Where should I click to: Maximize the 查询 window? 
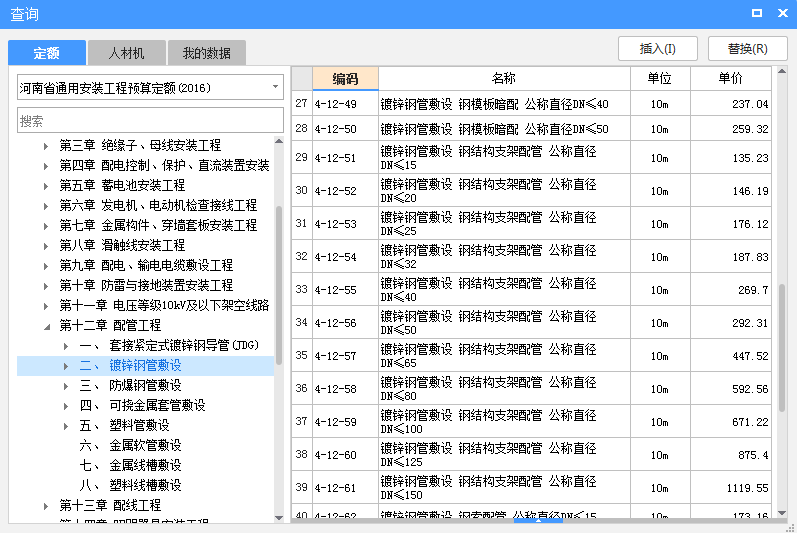pyautogui.click(x=757, y=13)
